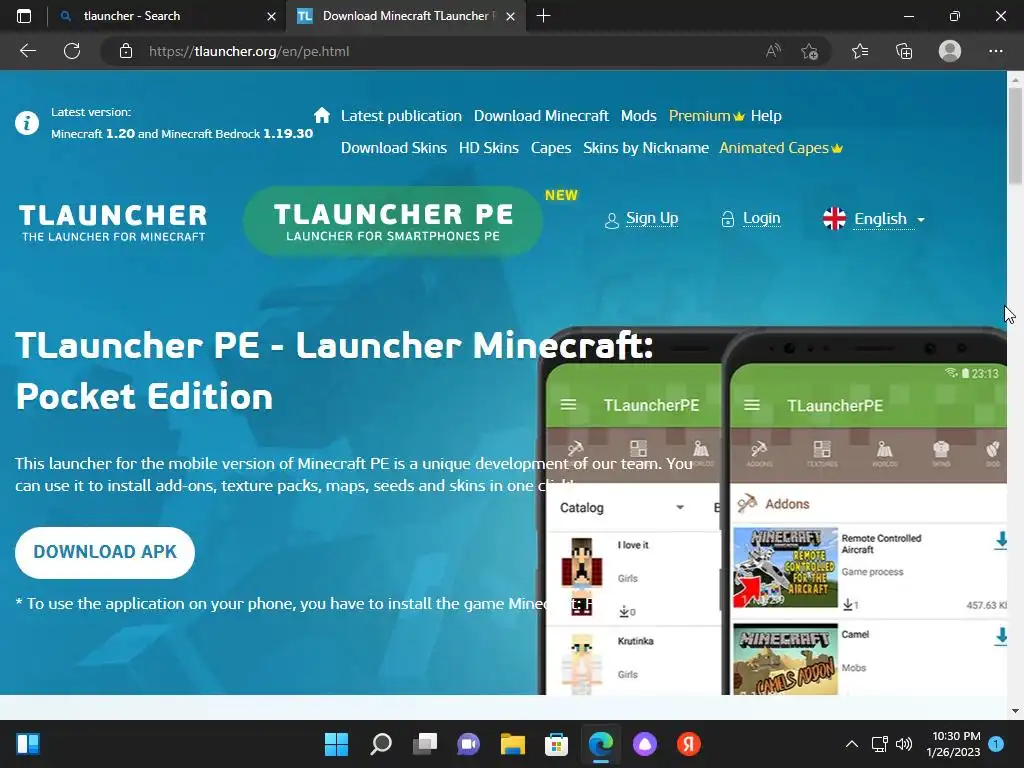Click the Microsoft Edge taskbar icon
1024x768 pixels.
point(601,744)
